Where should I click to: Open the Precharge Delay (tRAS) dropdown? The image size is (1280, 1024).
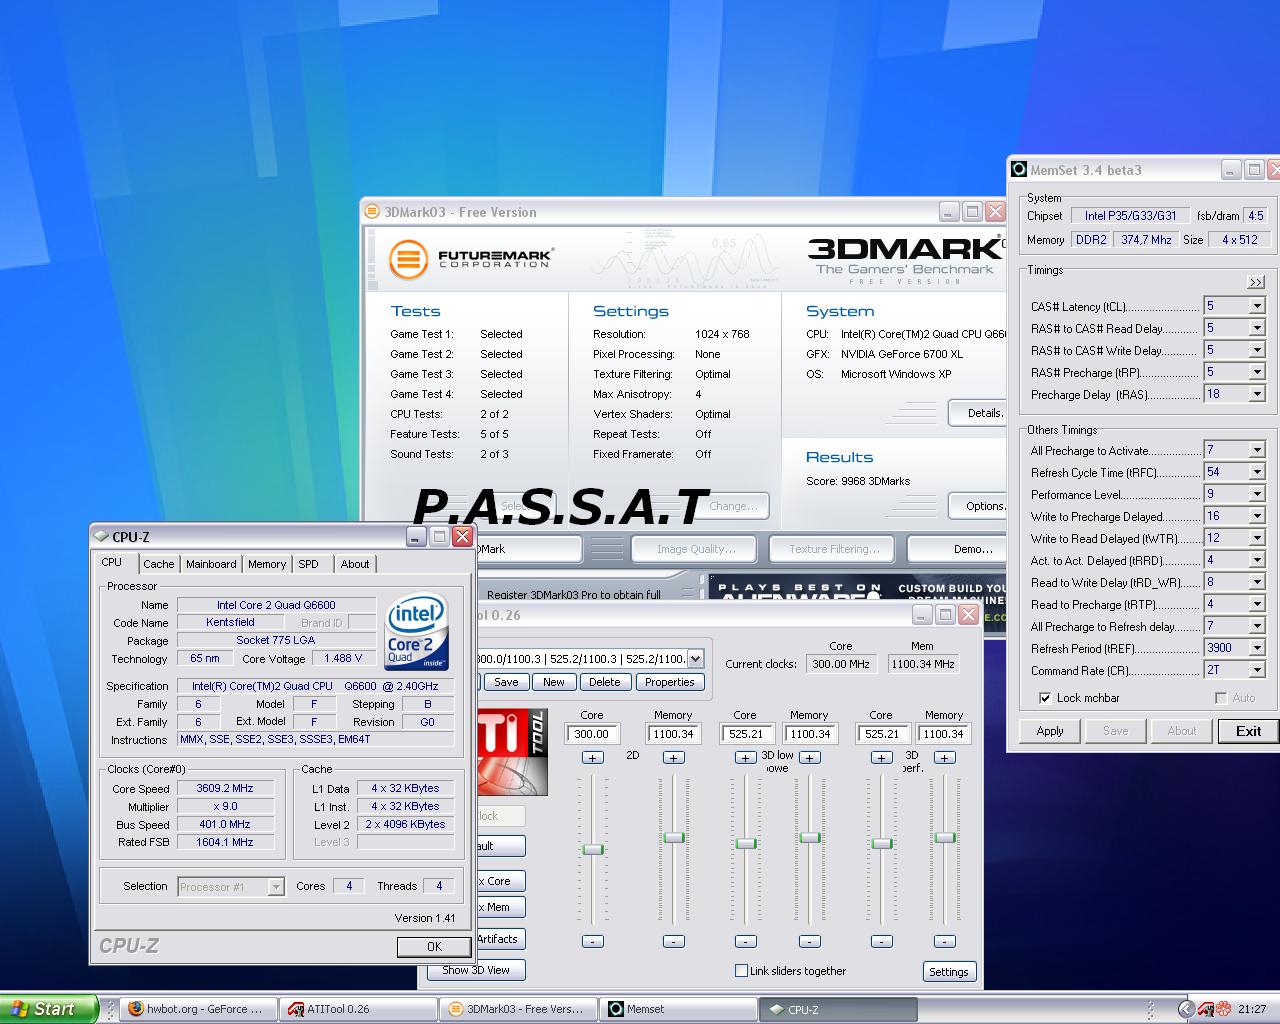(x=1257, y=394)
